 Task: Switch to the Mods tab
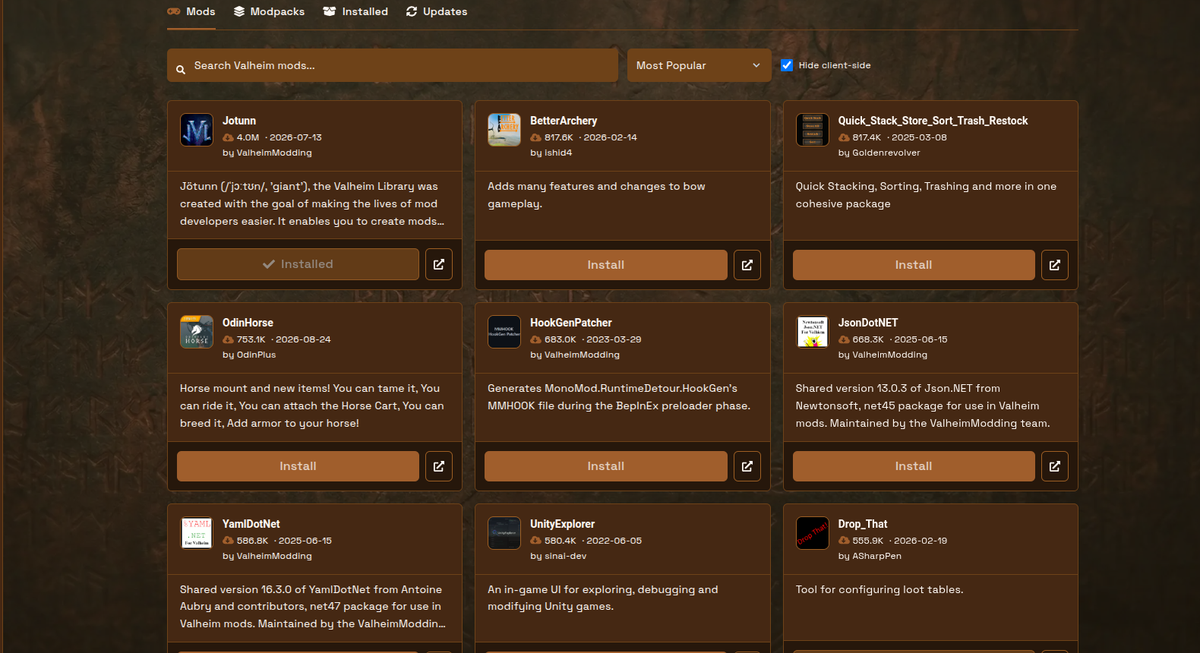191,12
